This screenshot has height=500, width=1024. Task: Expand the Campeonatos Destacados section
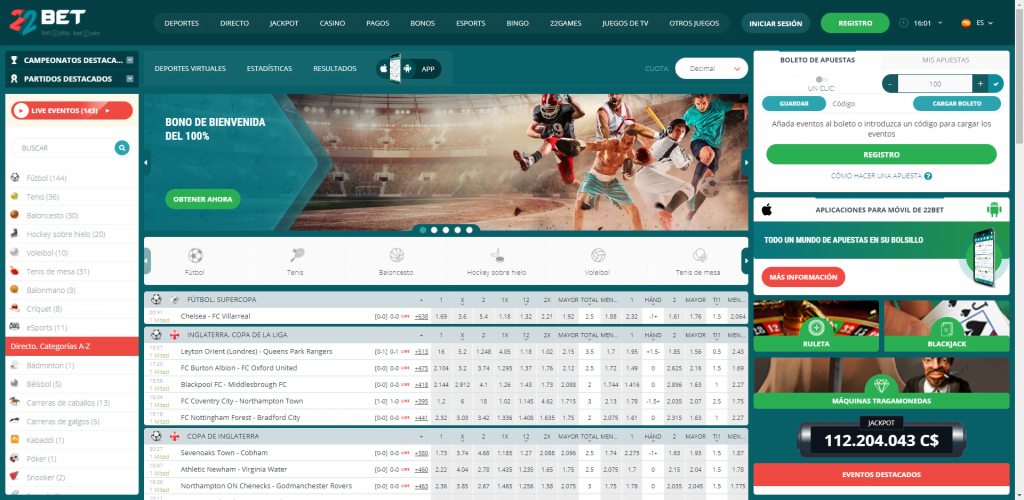point(130,60)
